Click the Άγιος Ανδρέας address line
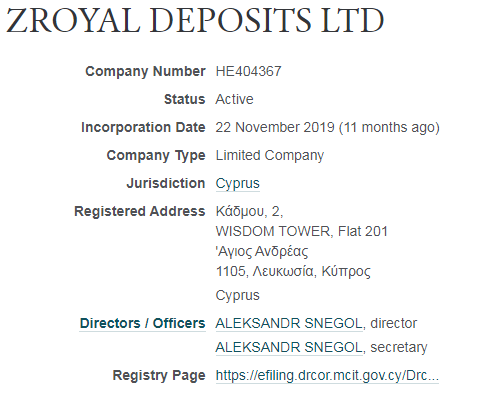503x398 pixels. pos(262,252)
